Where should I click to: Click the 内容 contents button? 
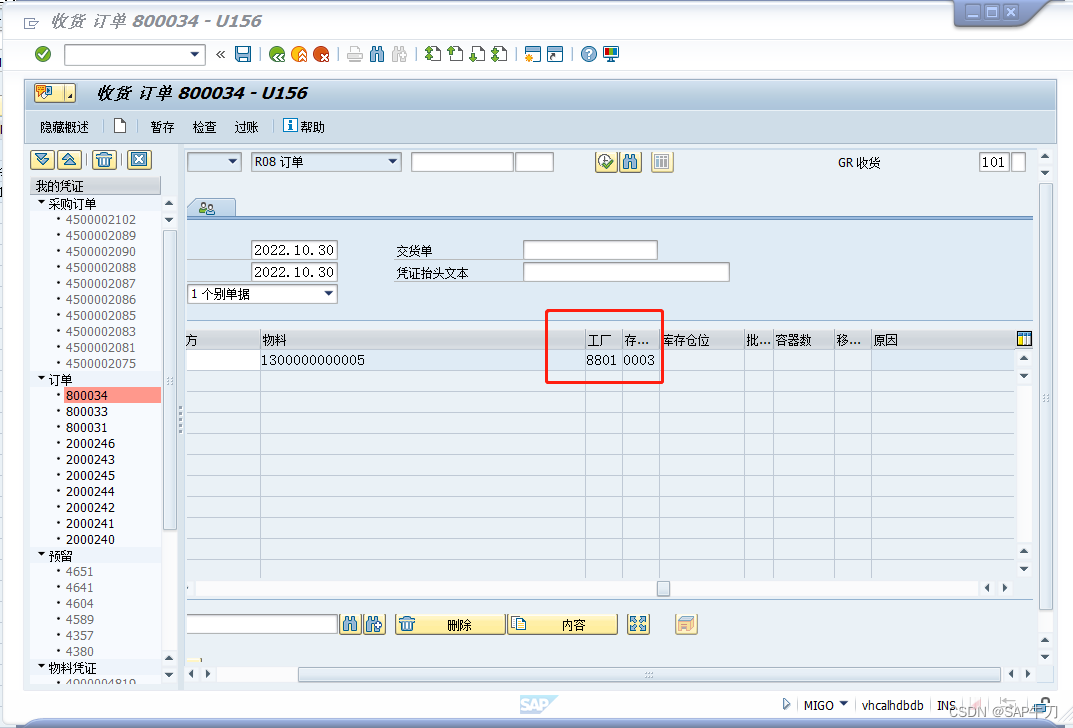point(563,624)
